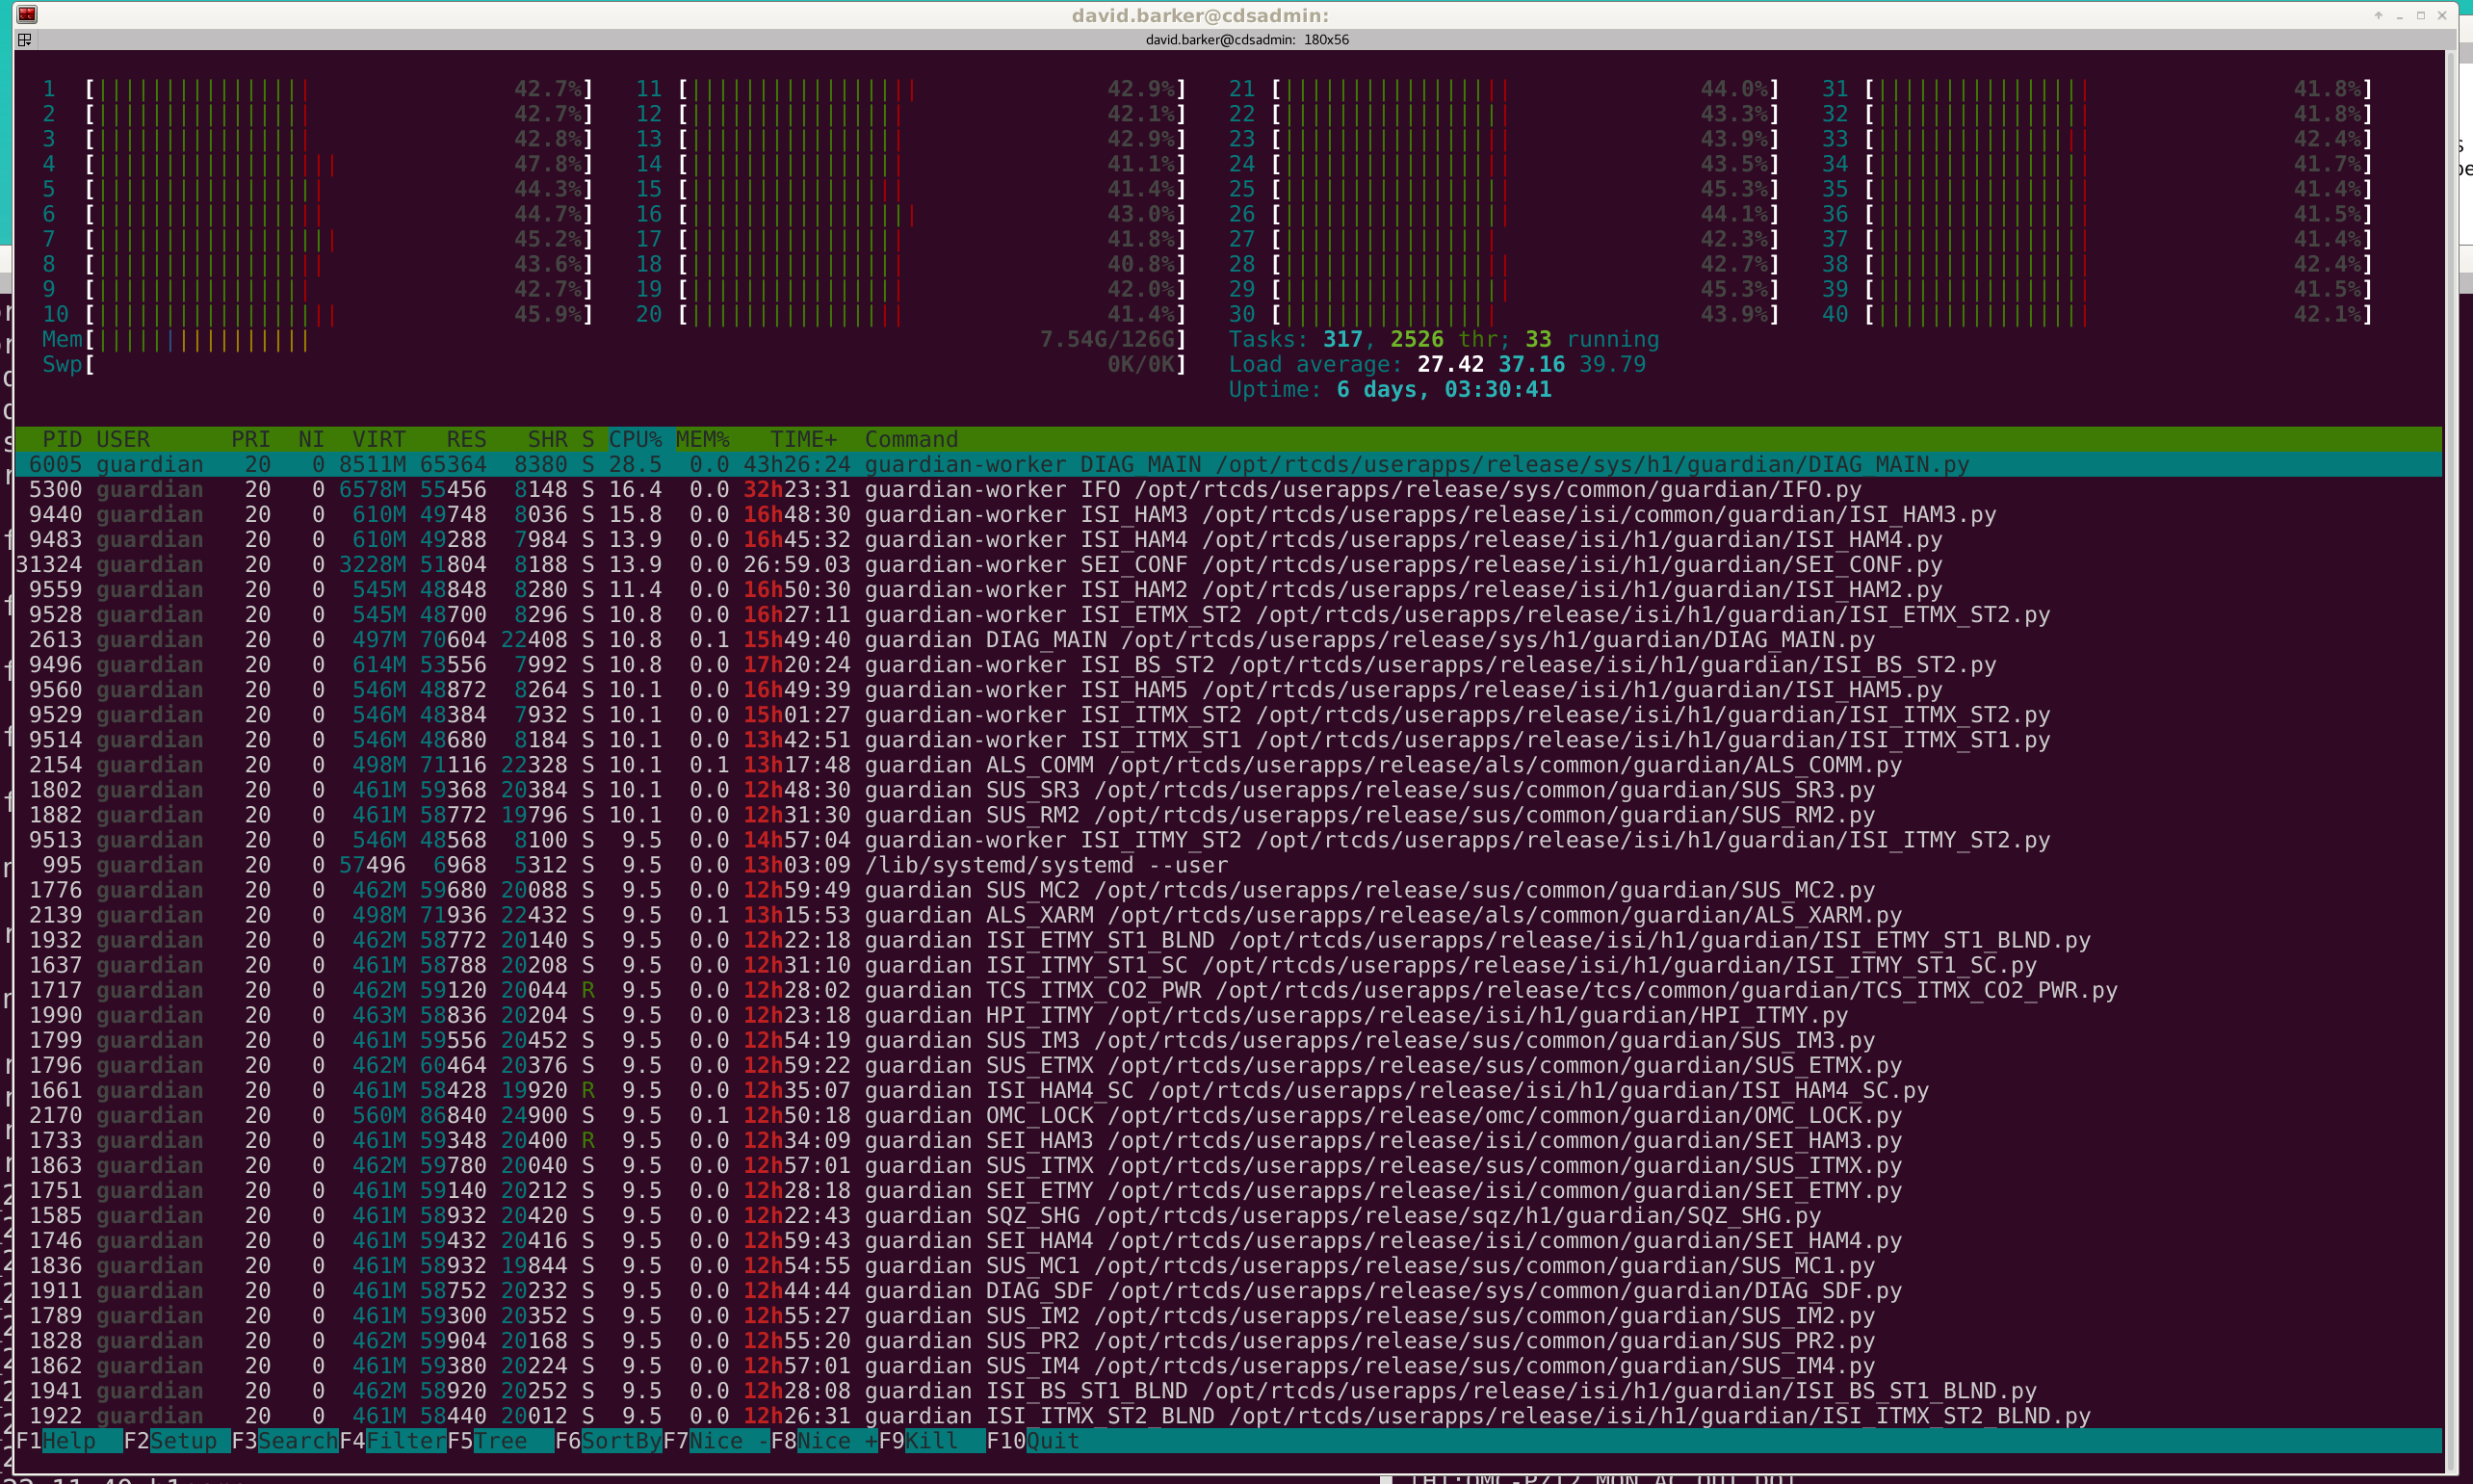Select process row PID 1911 DIAG_SDF

[x=1228, y=1290]
